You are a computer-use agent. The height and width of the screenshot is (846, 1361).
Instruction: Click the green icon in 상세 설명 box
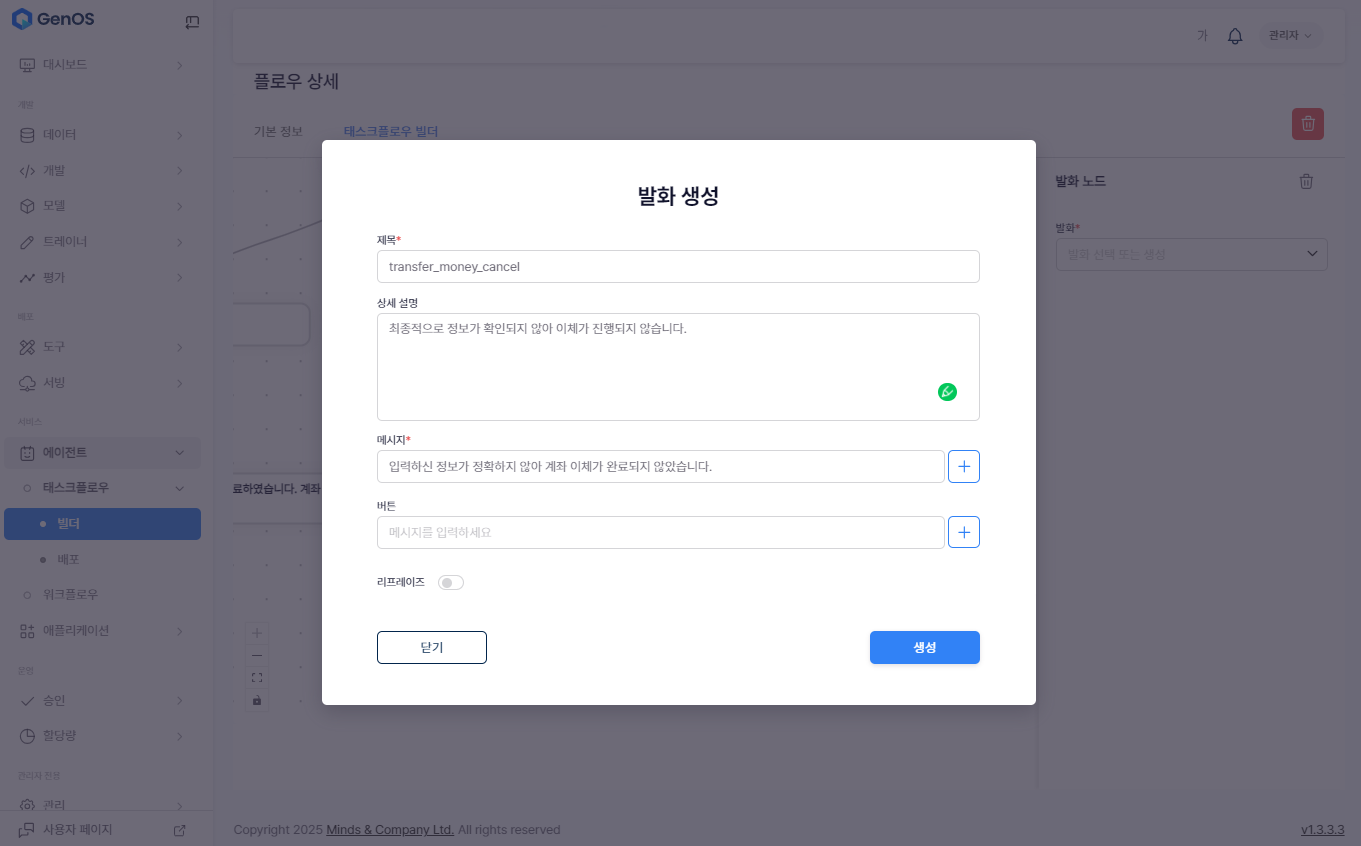click(x=947, y=392)
